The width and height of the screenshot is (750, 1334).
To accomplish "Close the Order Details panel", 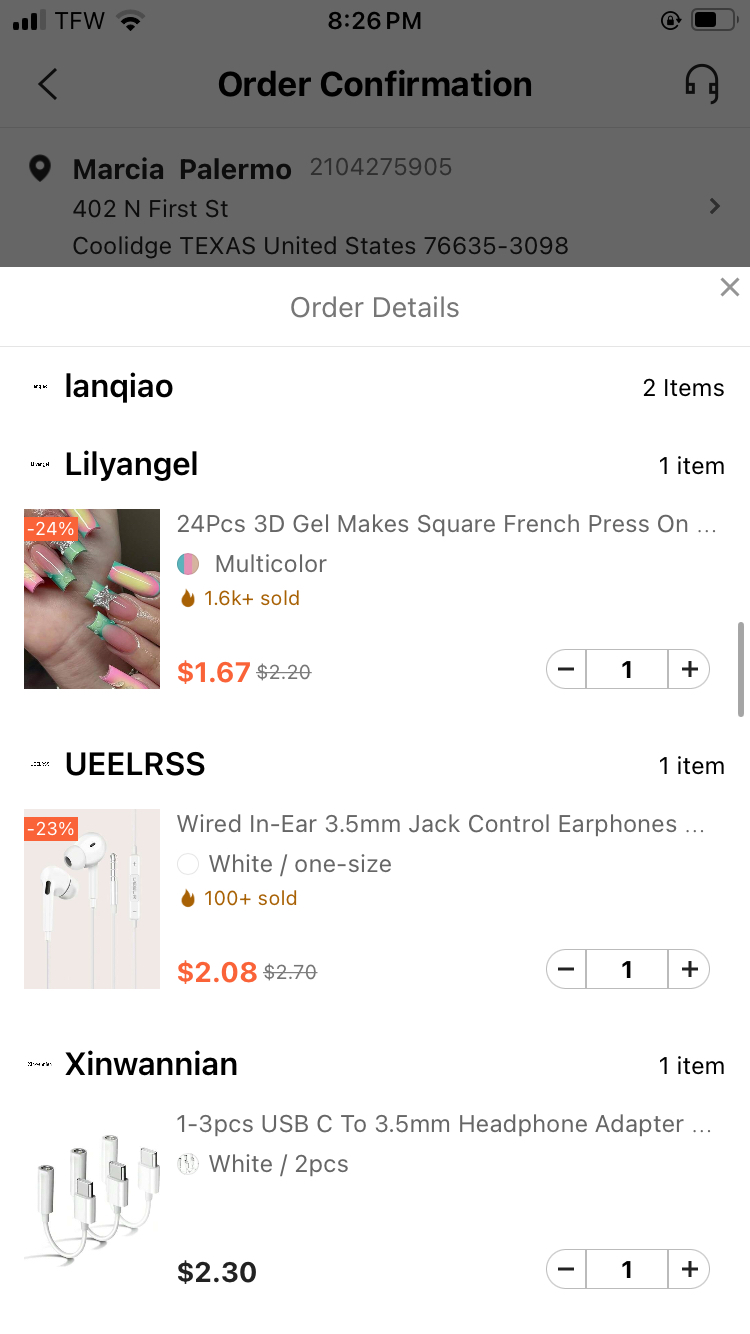I will (x=729, y=287).
